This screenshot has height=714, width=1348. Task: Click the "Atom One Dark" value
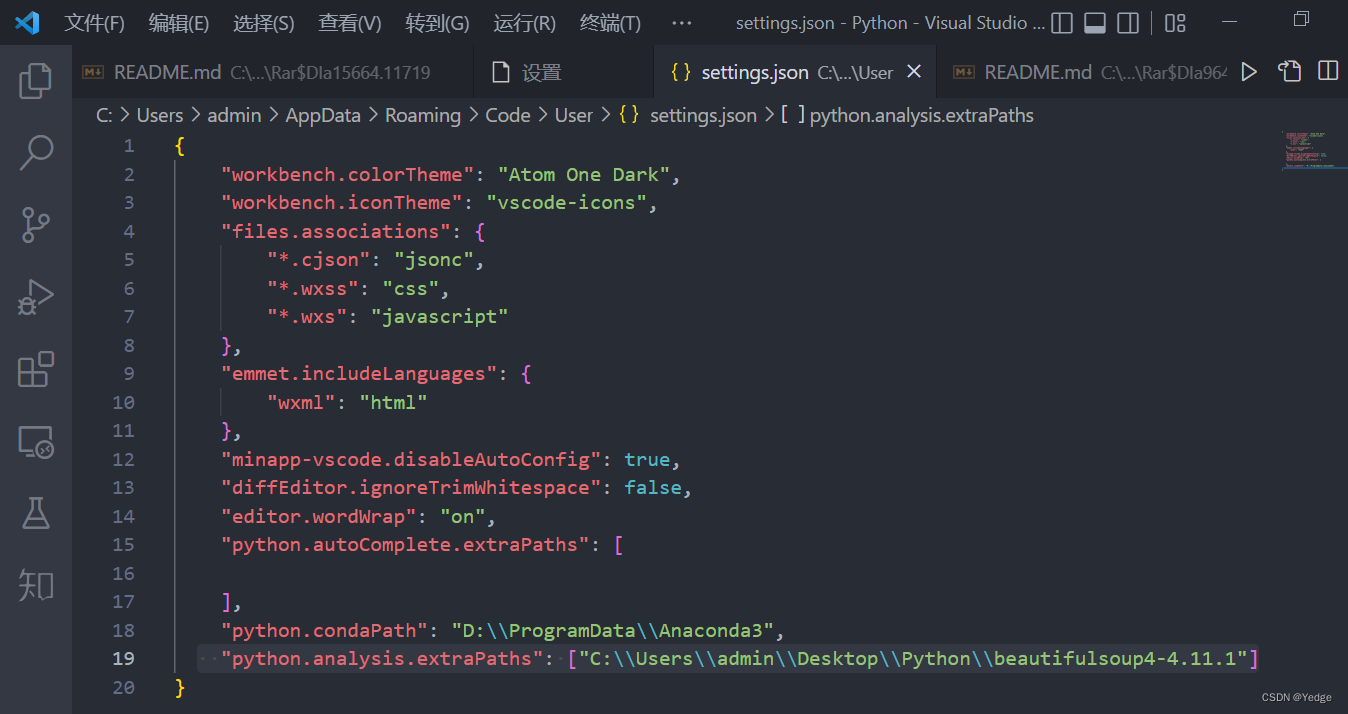(x=583, y=174)
